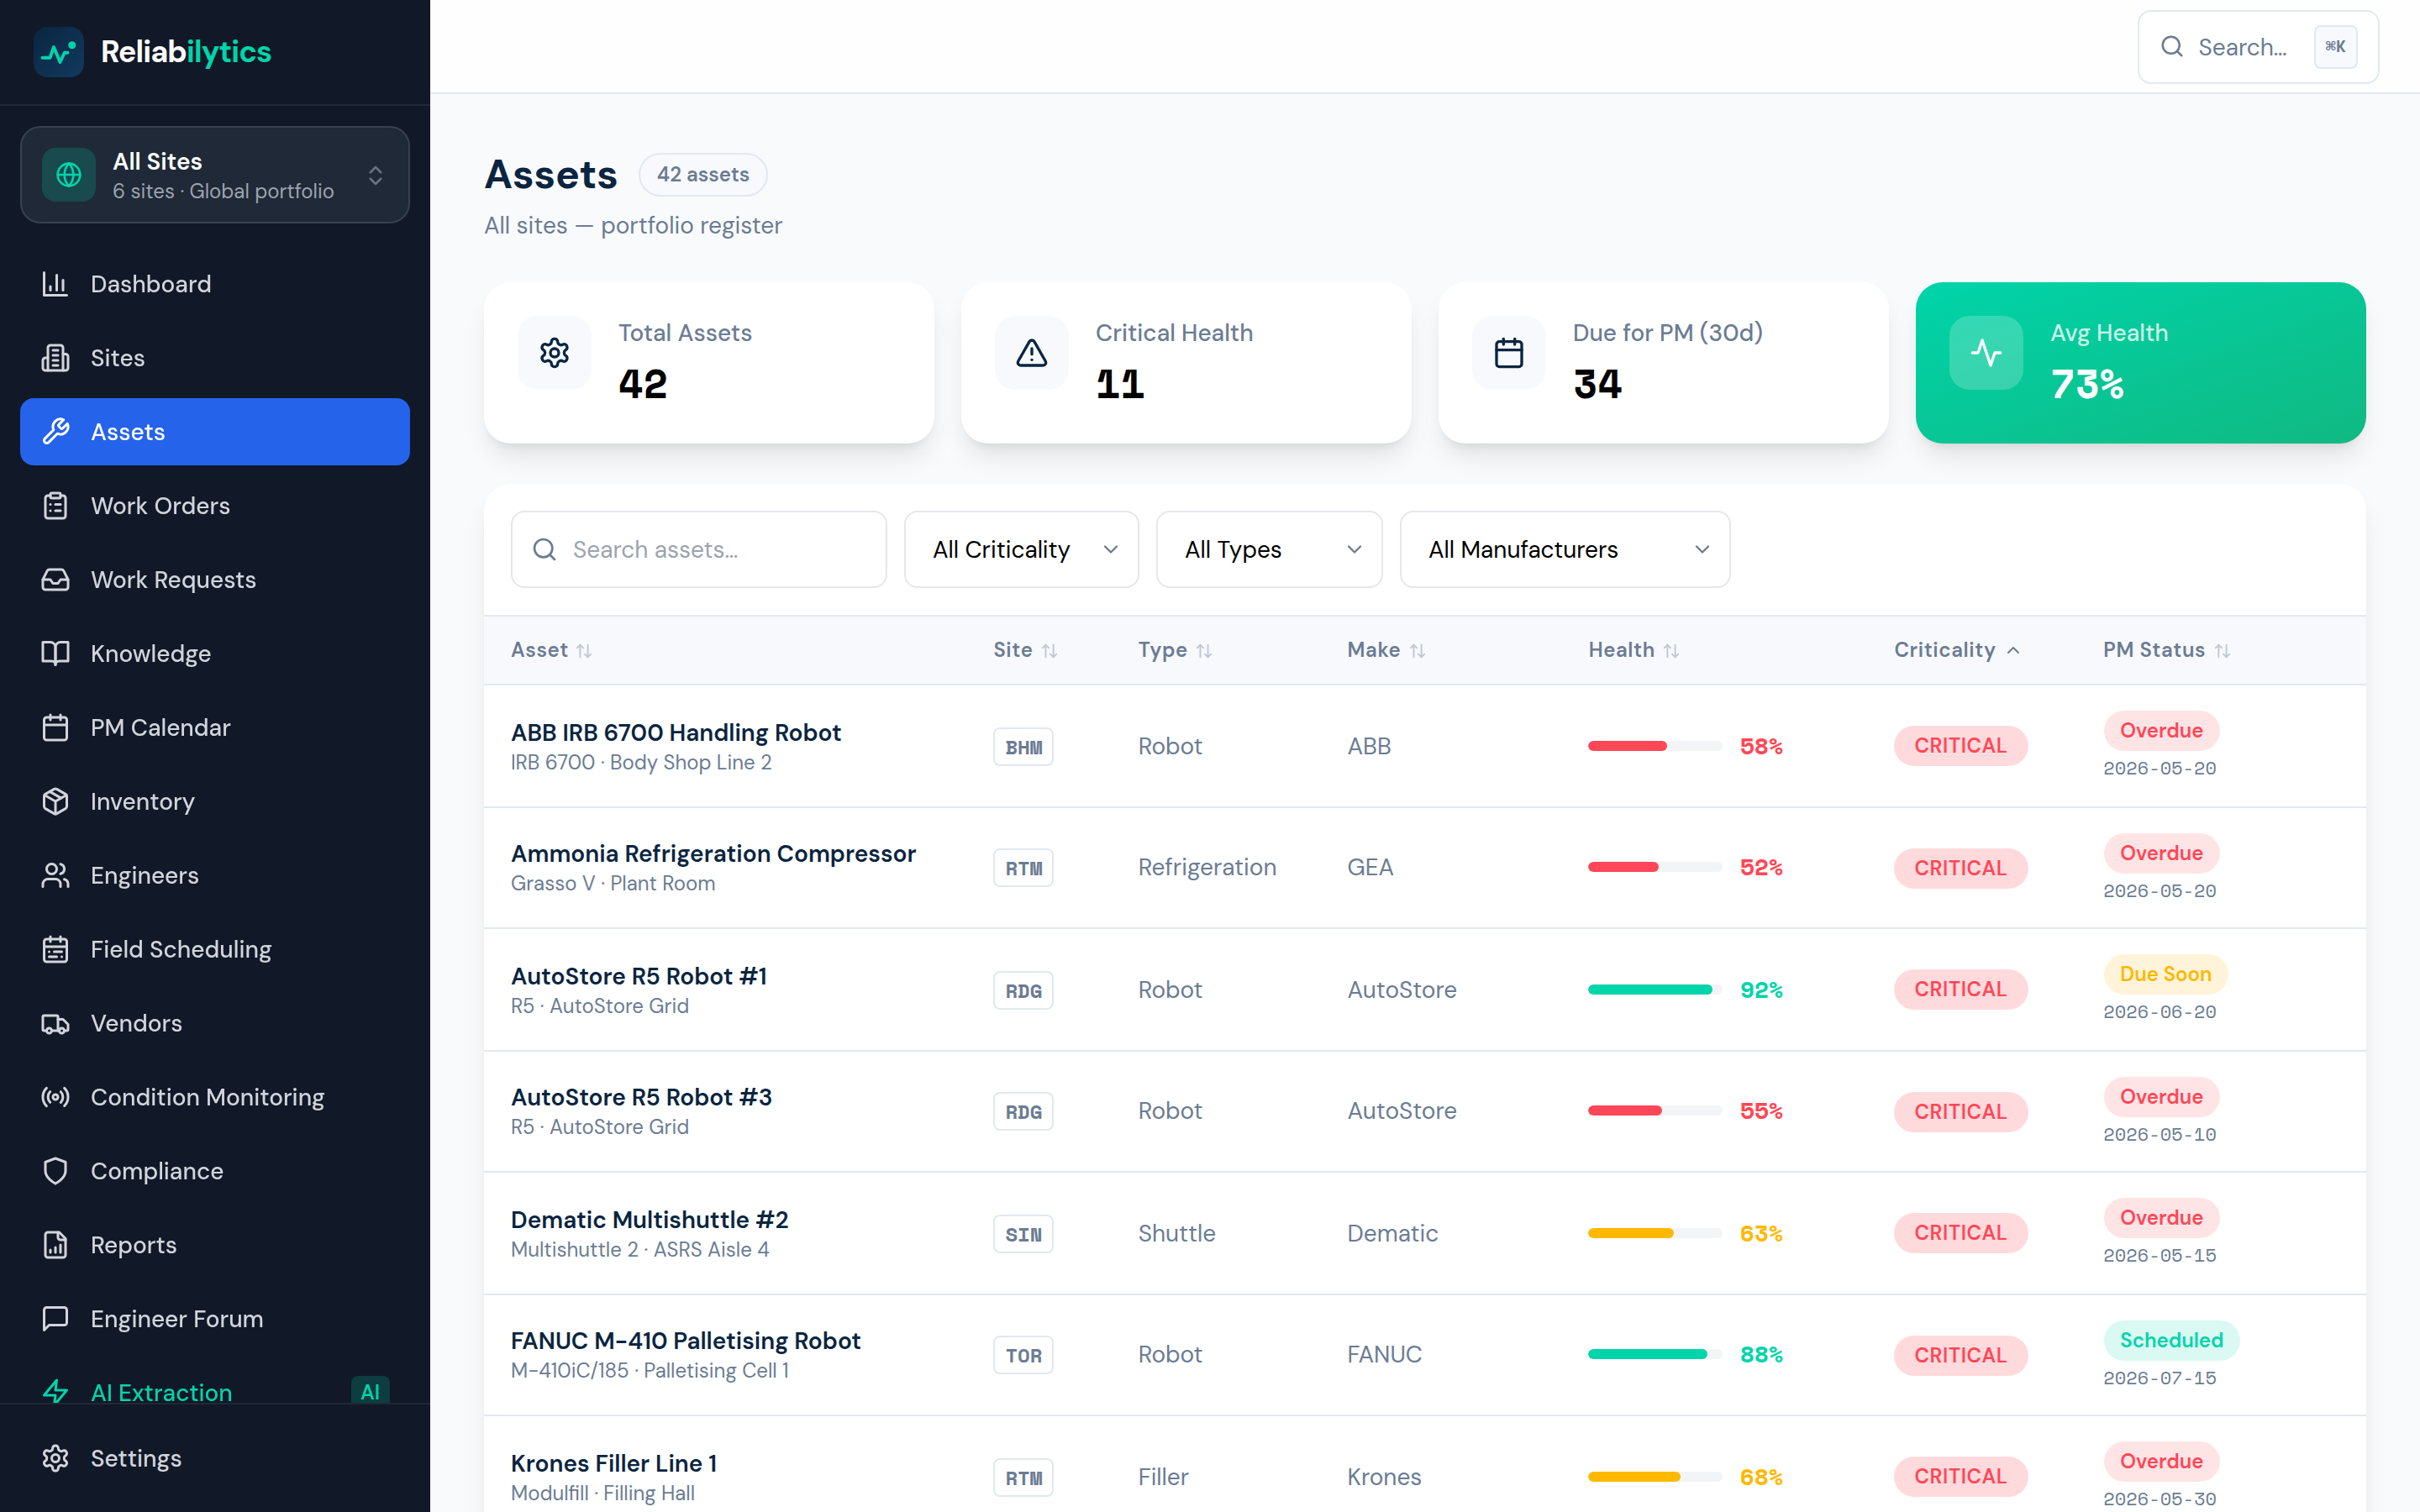Click the 58% health bar for ABB robot
This screenshot has height=1512, width=2420.
pos(1655,746)
